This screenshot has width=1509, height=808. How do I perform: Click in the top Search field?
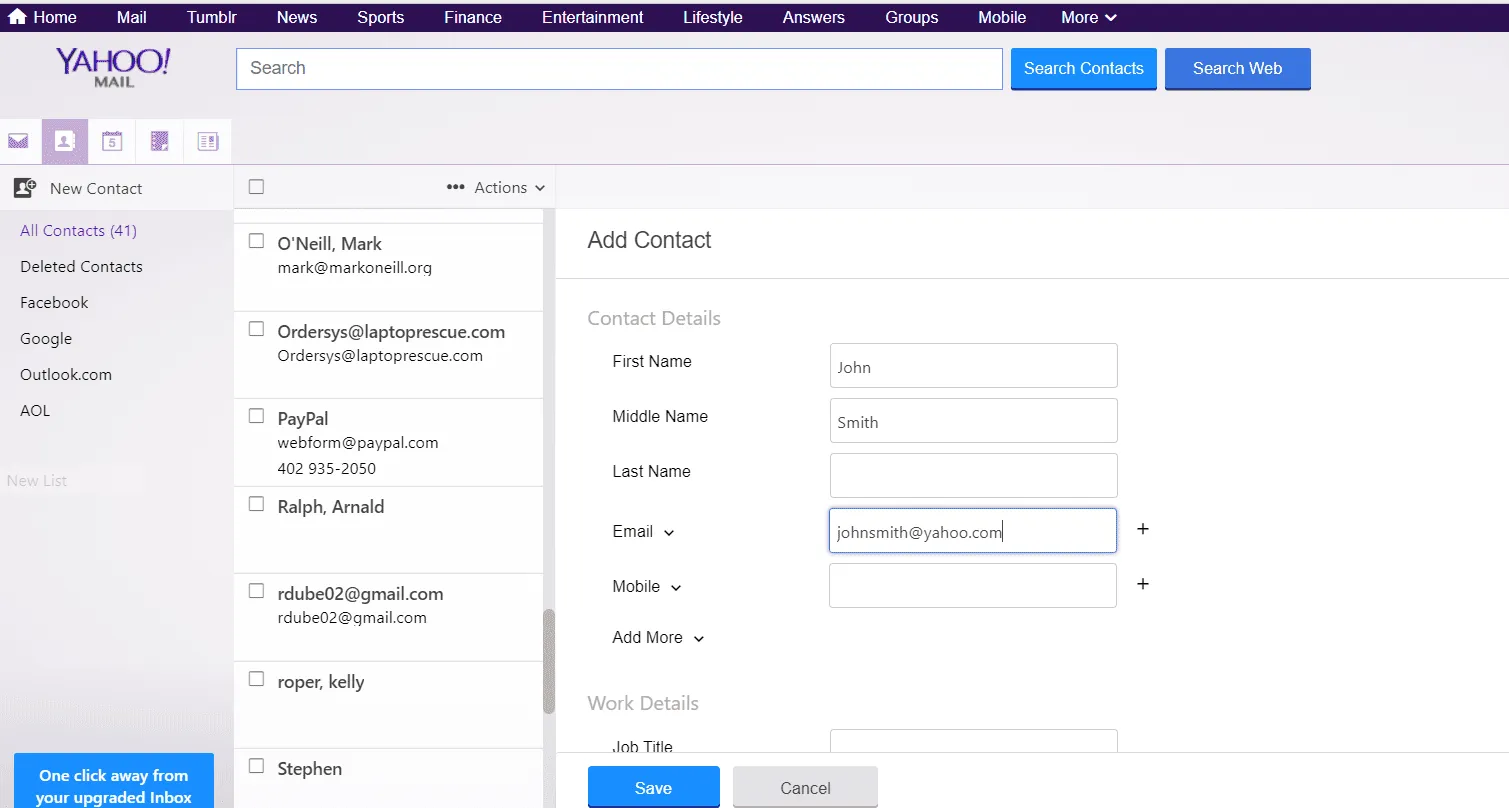[x=619, y=69]
